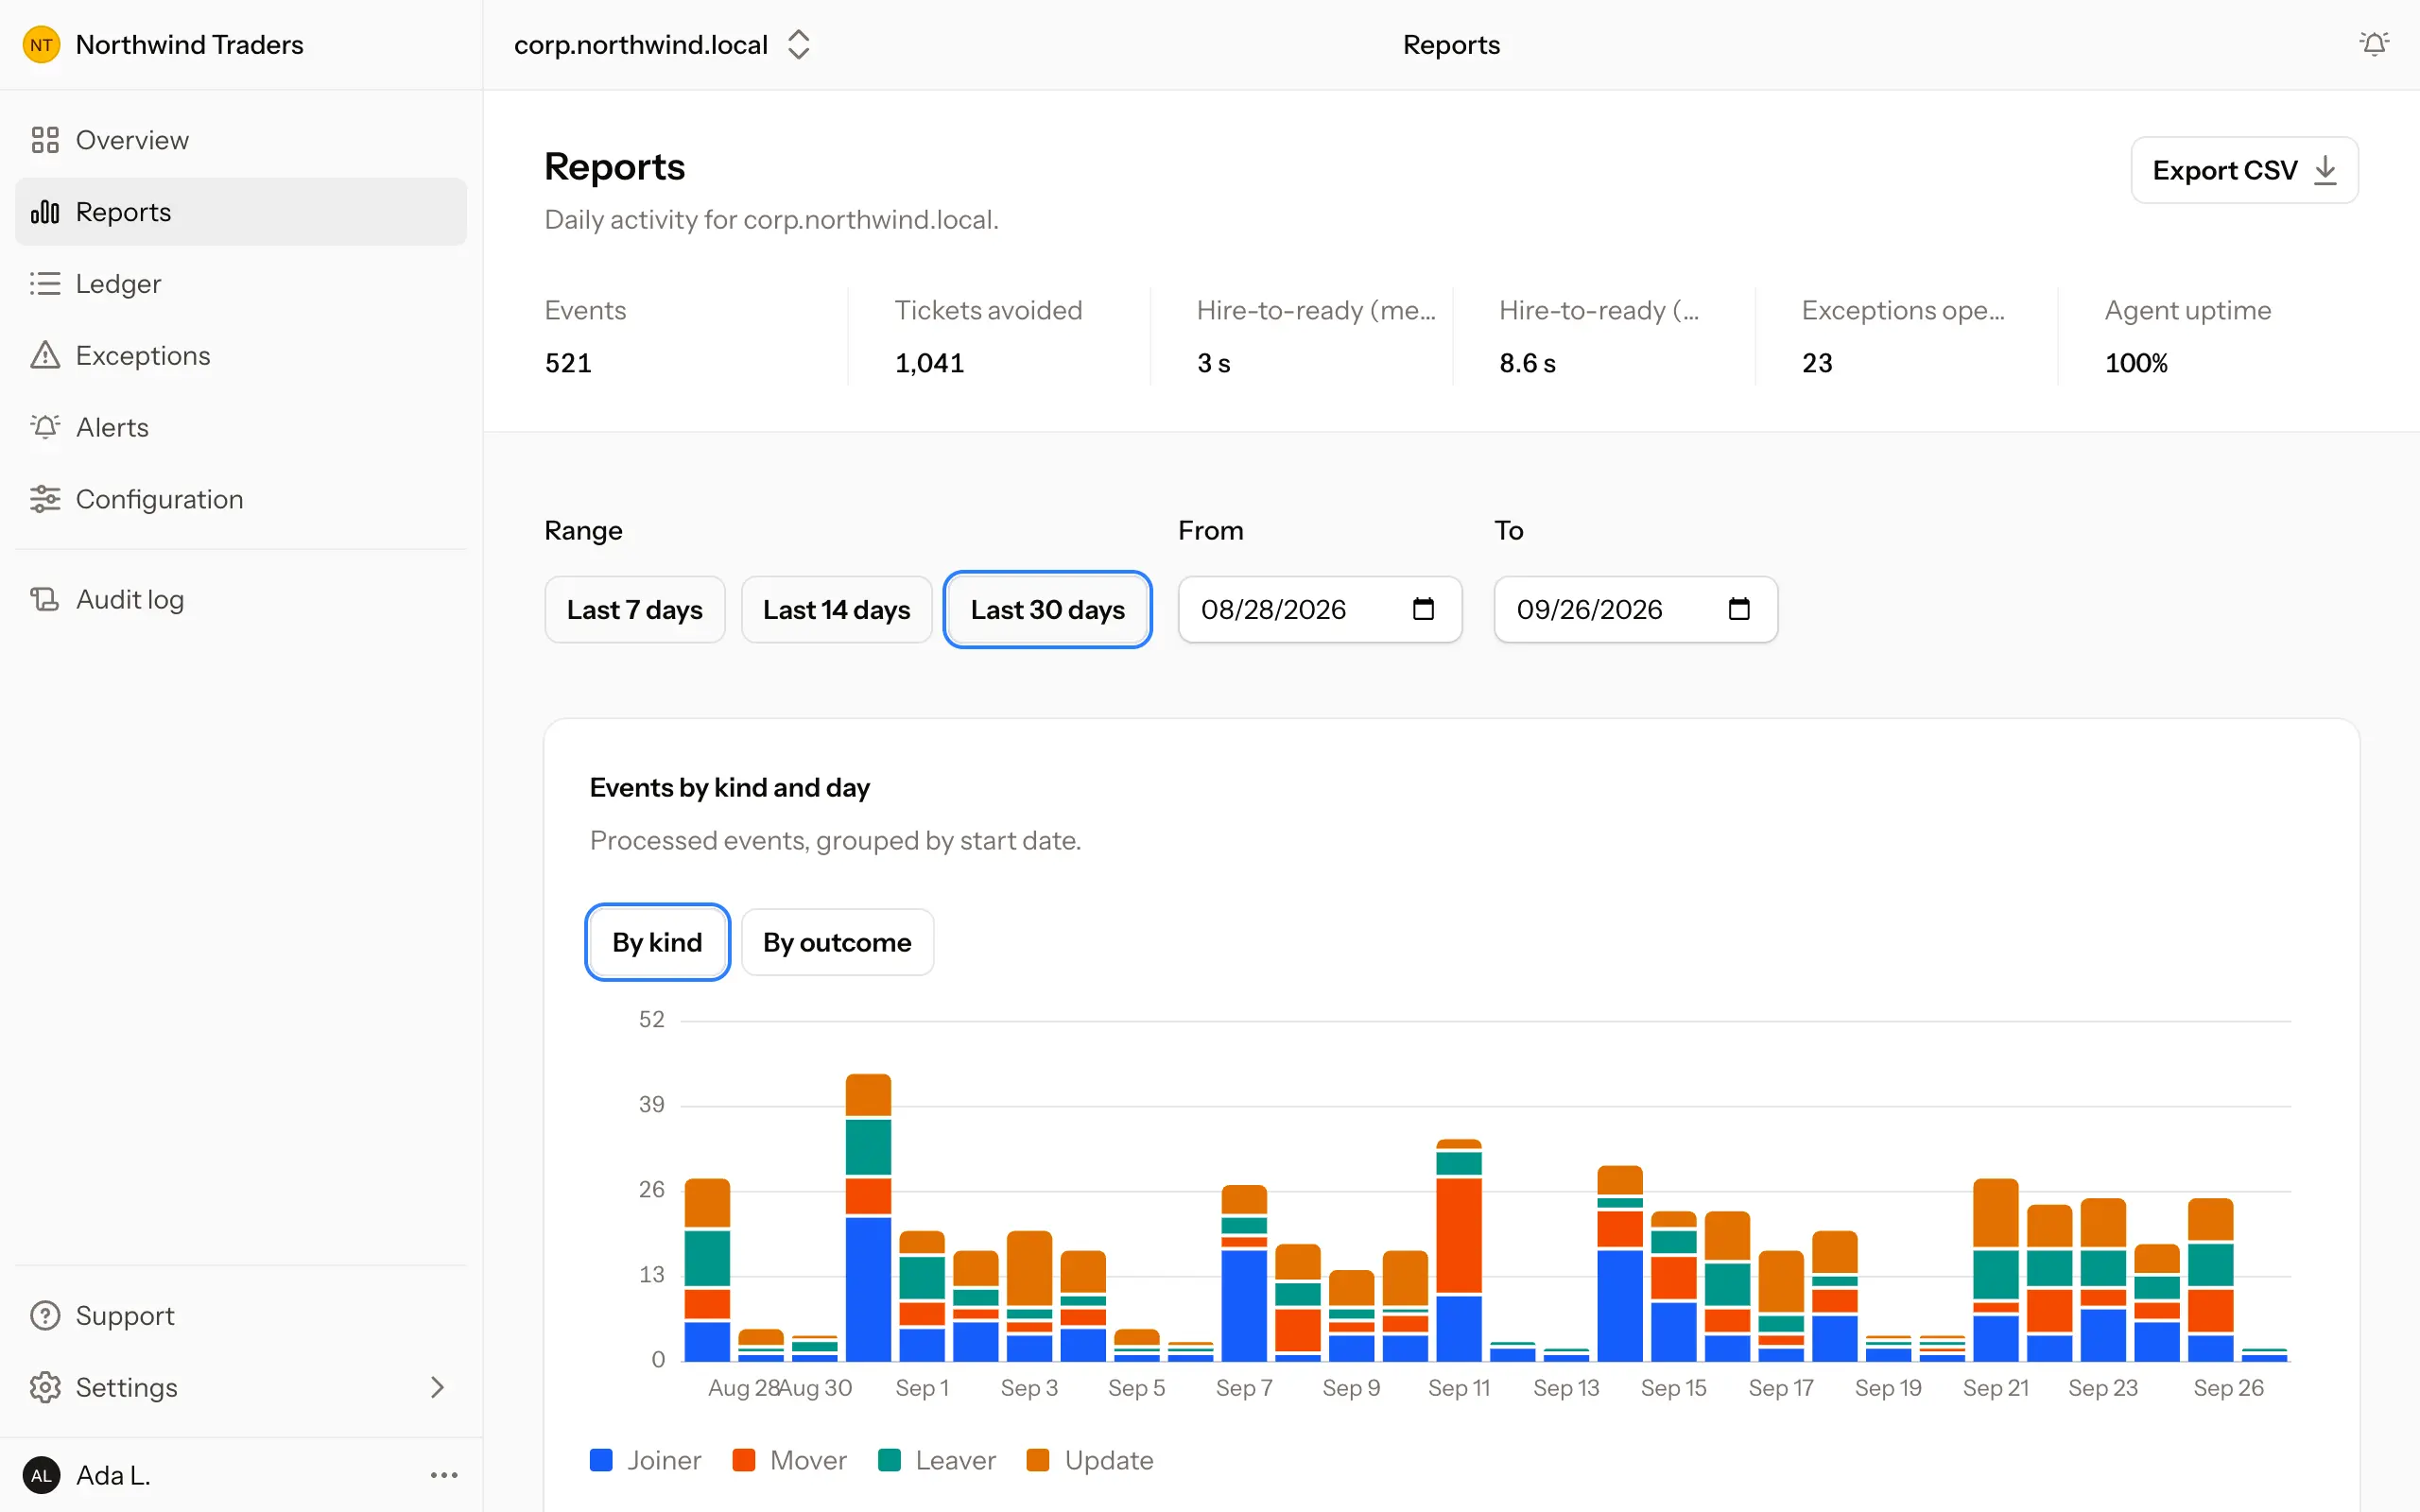Click the From date field 08/28/2026
Viewport: 2420px width, 1512px height.
[x=1320, y=609]
